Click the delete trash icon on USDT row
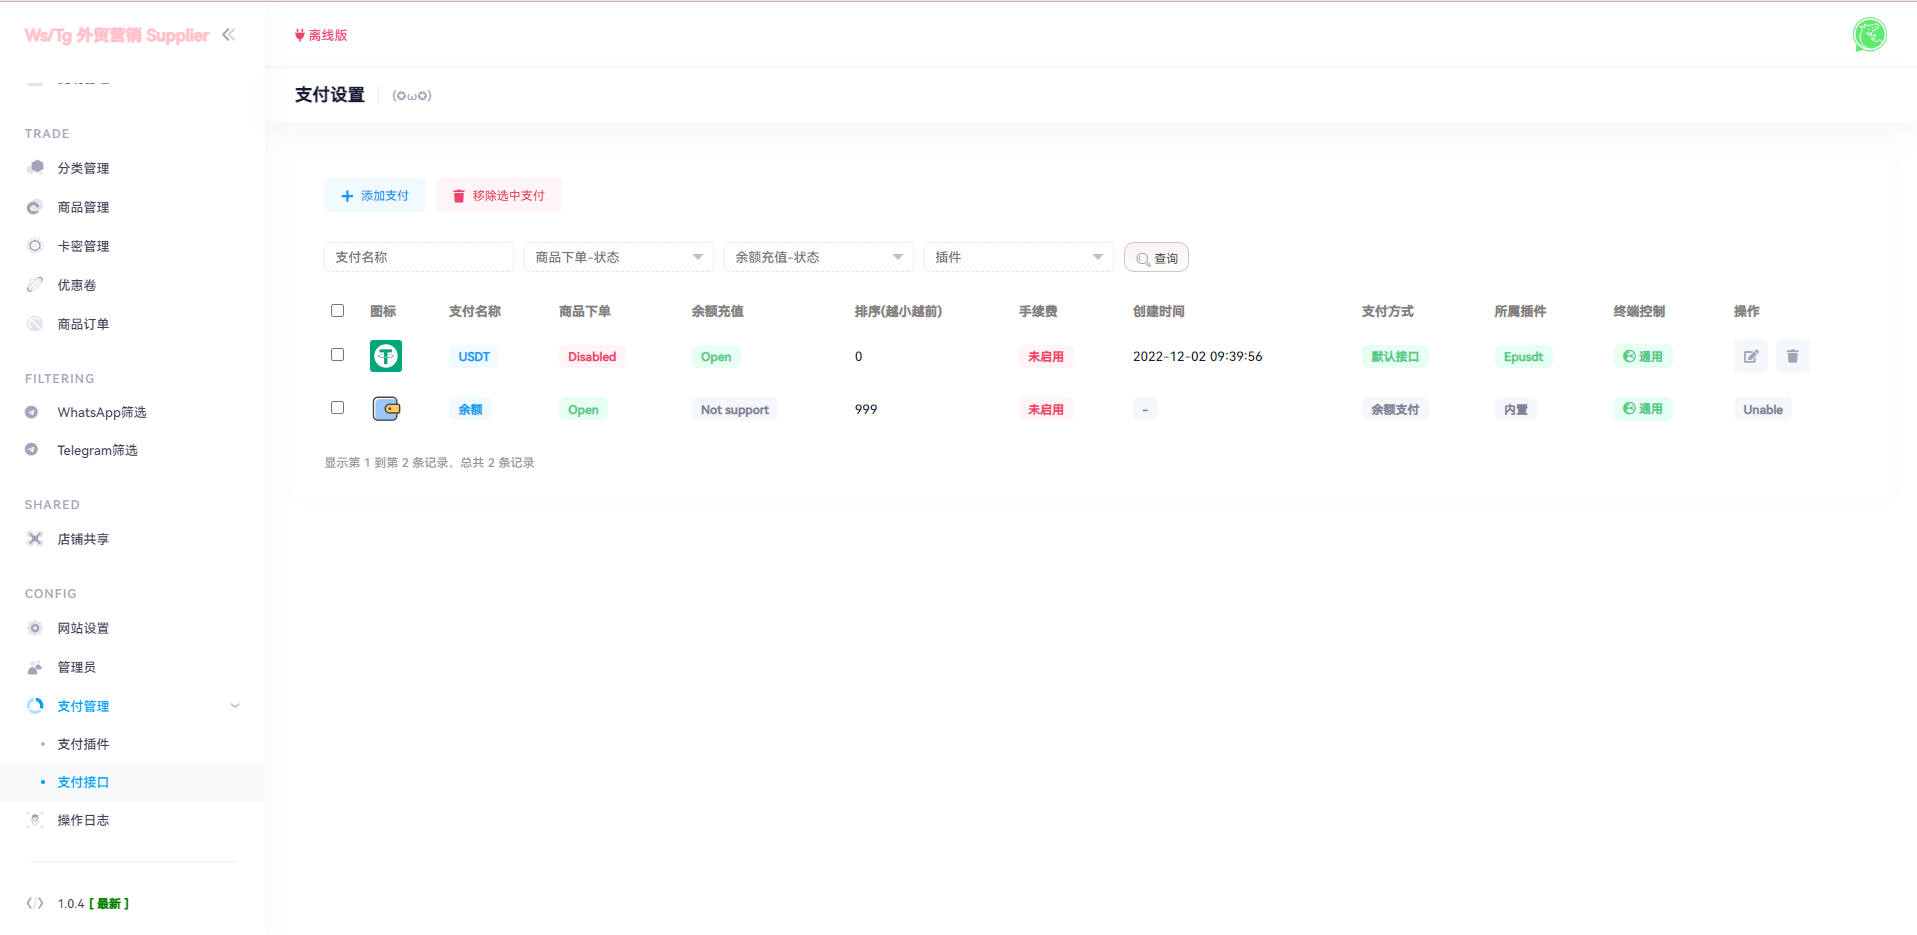The height and width of the screenshot is (935, 1917). (1792, 356)
